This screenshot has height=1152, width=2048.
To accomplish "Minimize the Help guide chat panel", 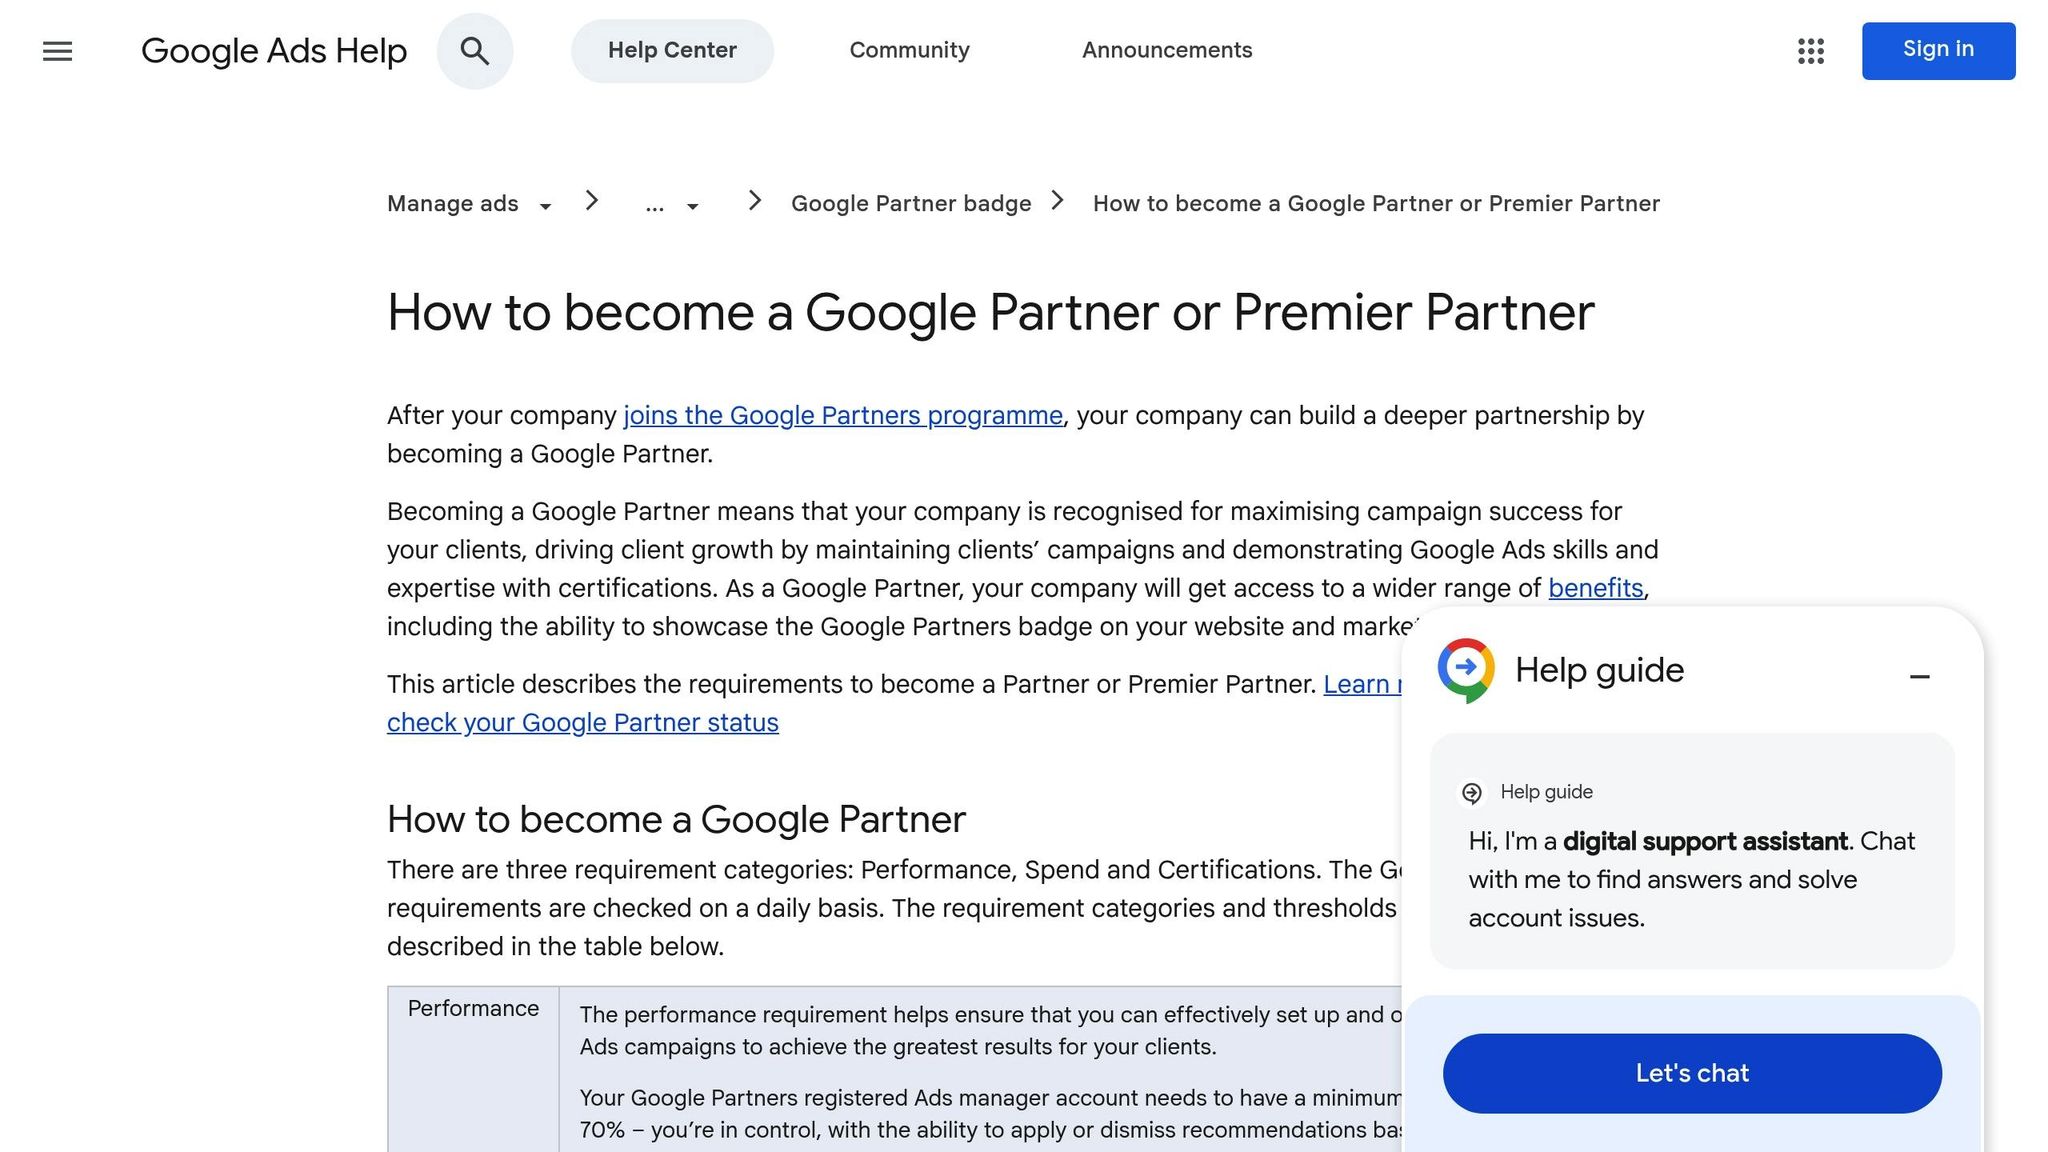I will coord(1921,677).
